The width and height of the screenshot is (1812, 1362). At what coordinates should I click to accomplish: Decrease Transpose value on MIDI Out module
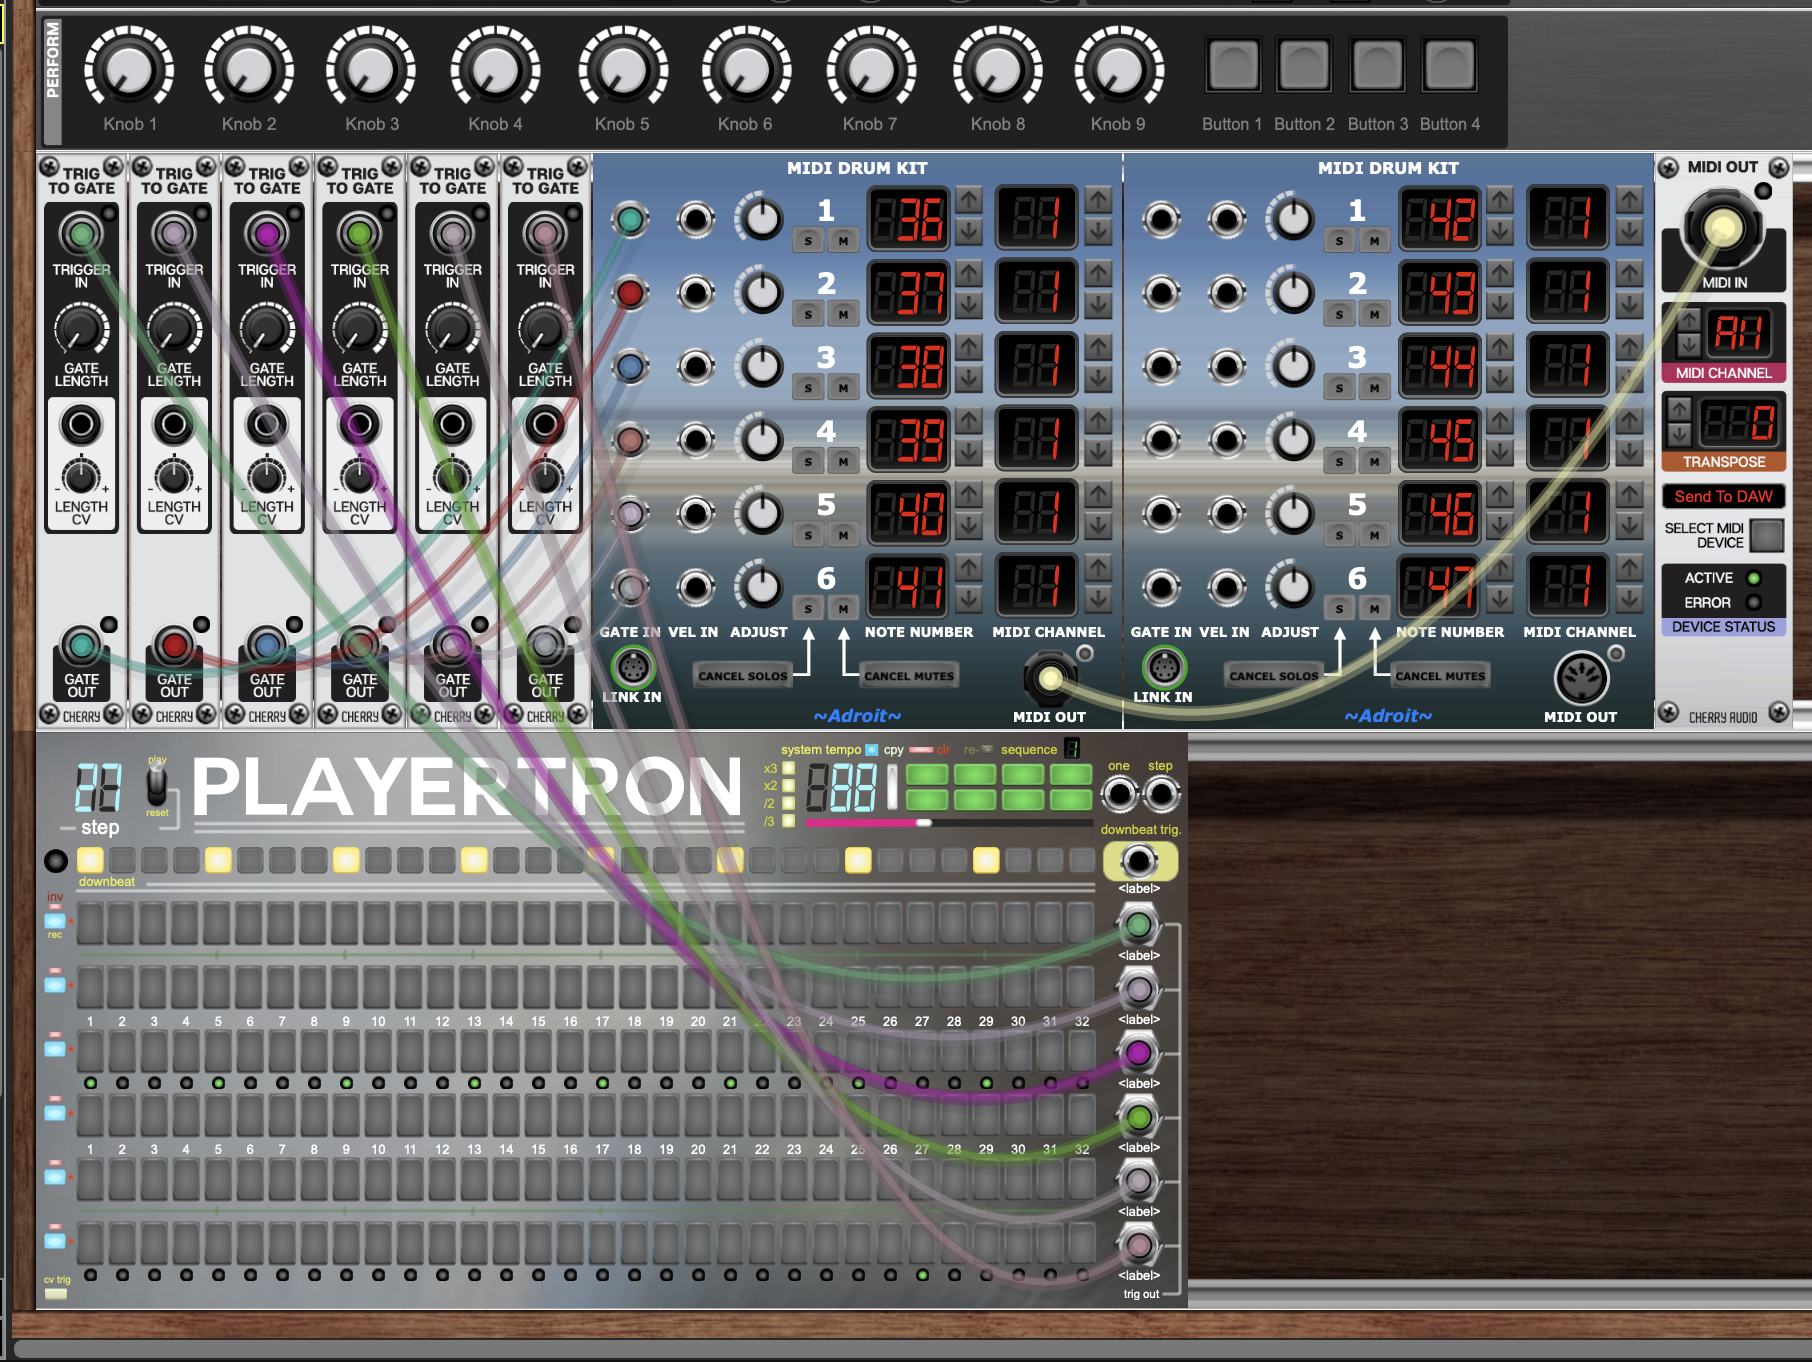[1679, 434]
